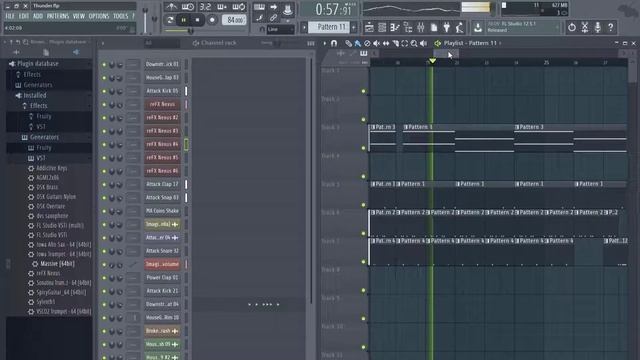Select the reFX Nexus #6 channel button
The width and height of the screenshot is (640, 360).
[x=162, y=171]
